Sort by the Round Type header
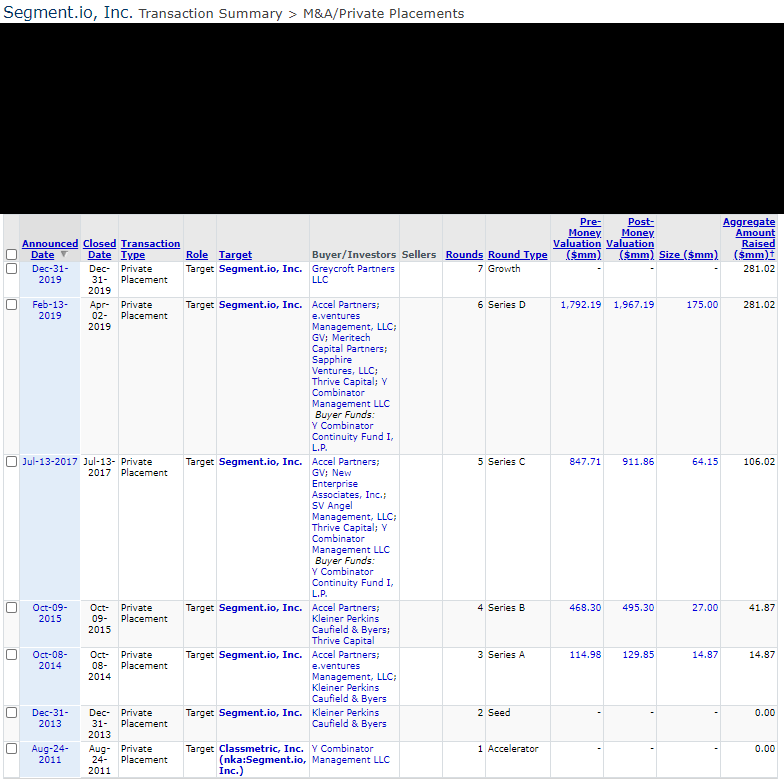Image resolution: width=784 pixels, height=779 pixels. coord(518,254)
